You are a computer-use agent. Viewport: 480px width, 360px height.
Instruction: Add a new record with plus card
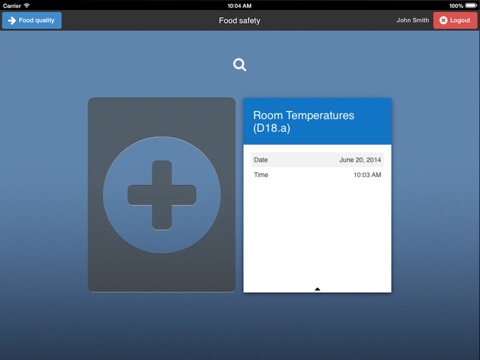(162, 195)
